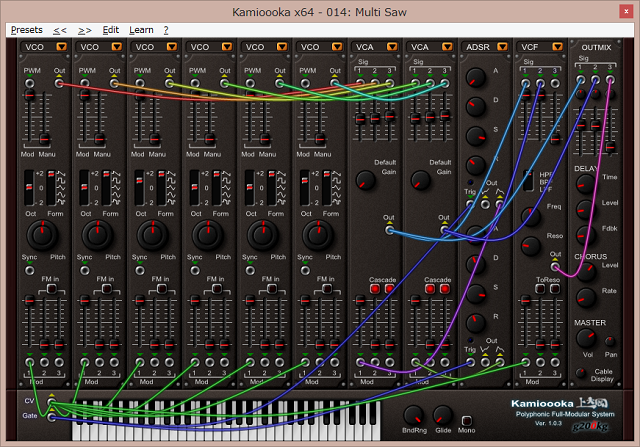Go to previous preset with << button
The height and width of the screenshot is (447, 640).
pyautogui.click(x=61, y=30)
